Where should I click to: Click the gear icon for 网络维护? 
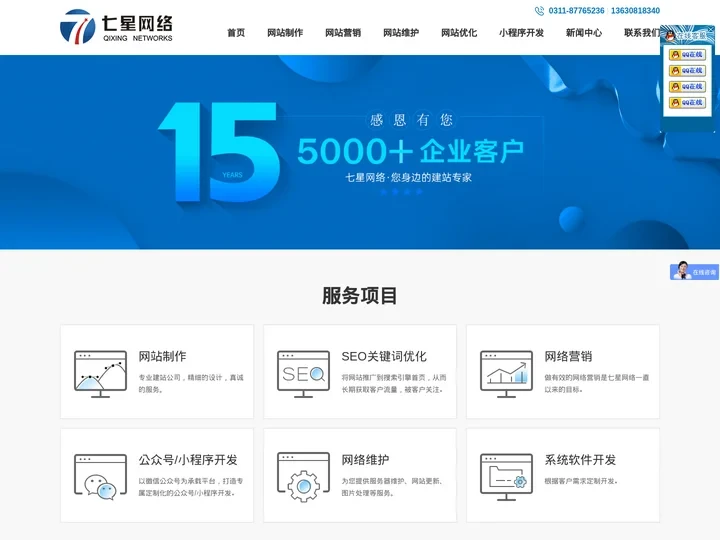304,478
